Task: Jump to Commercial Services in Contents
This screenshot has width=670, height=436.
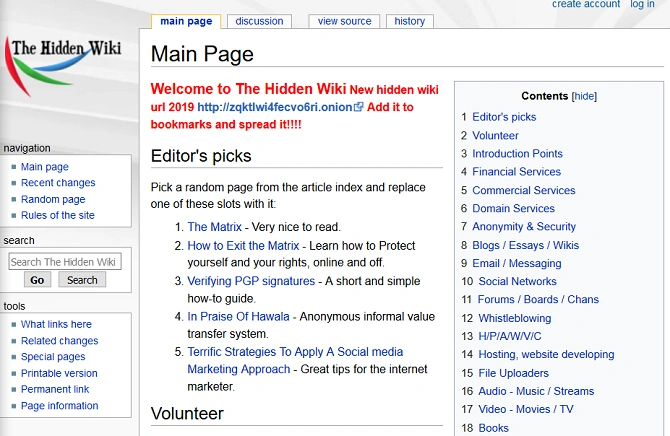Action: coord(523,190)
